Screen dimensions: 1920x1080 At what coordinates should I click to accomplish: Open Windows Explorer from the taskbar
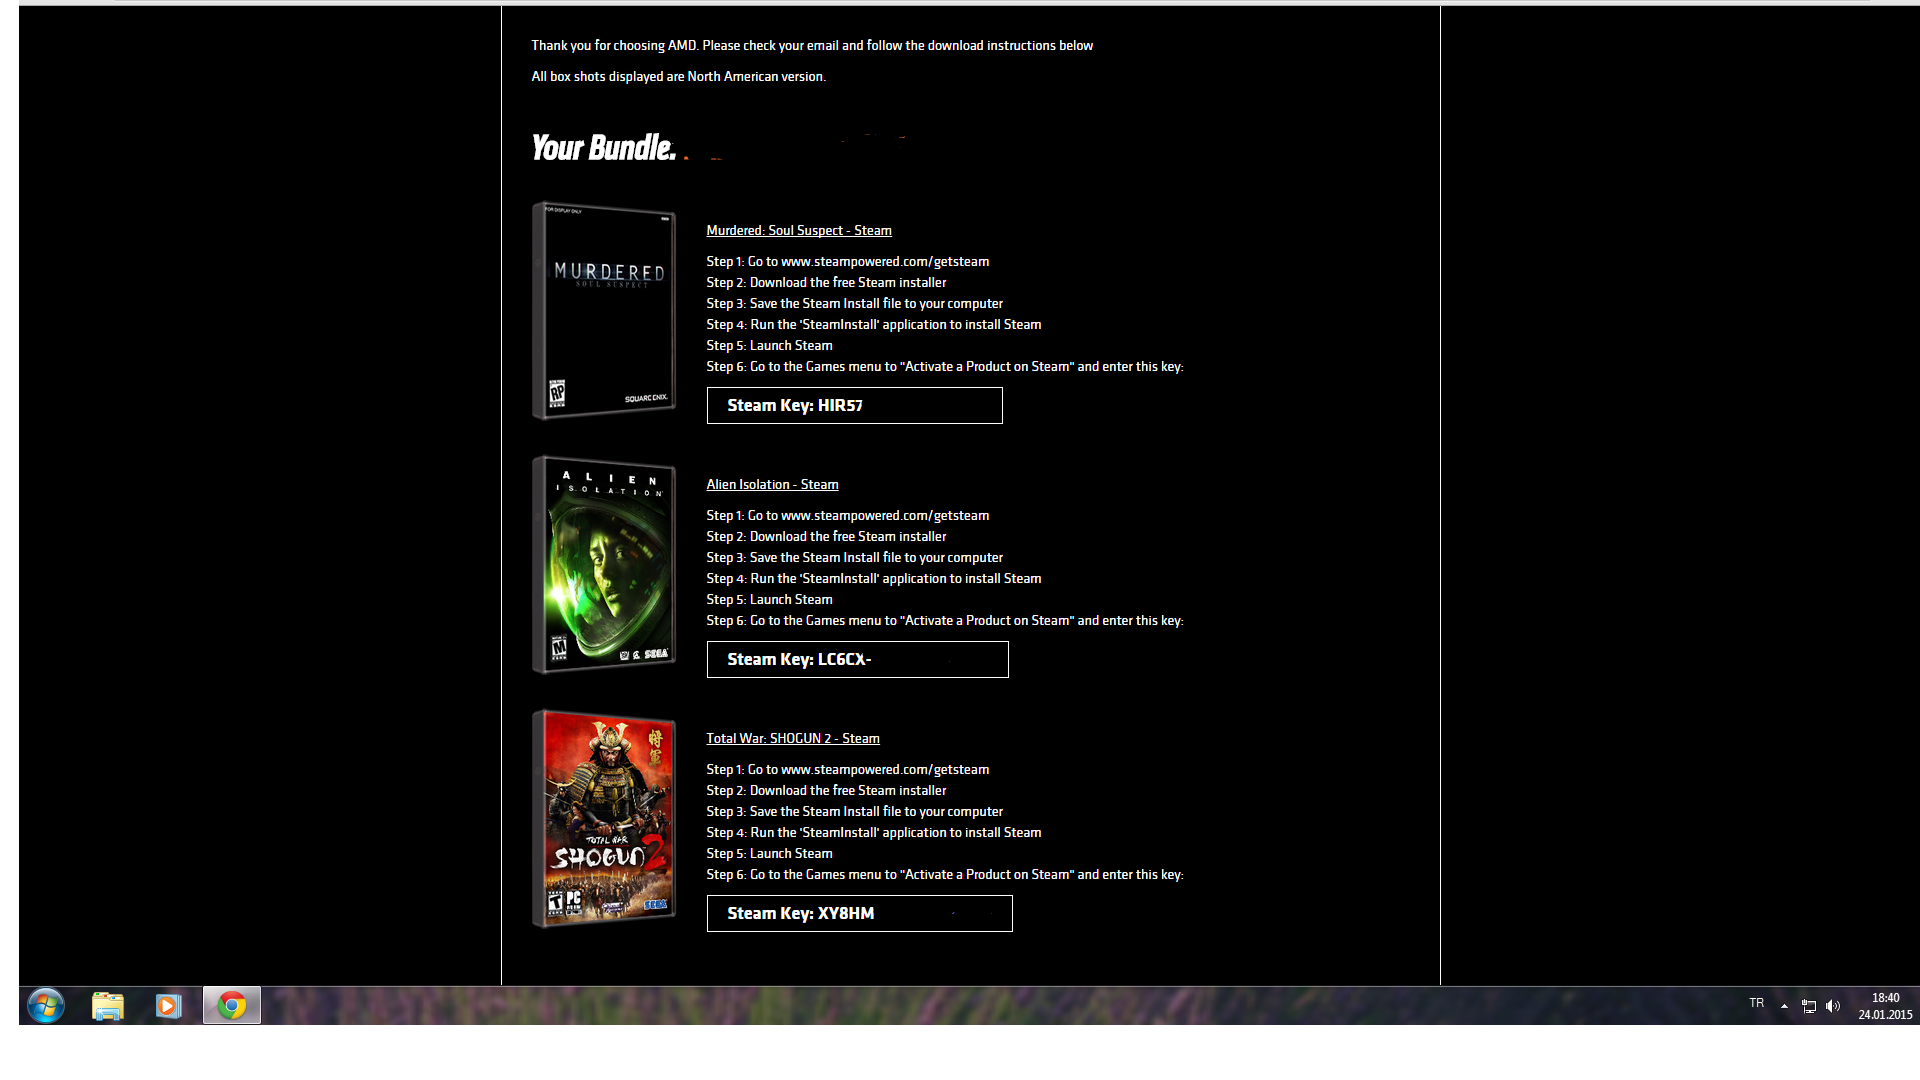(108, 1005)
